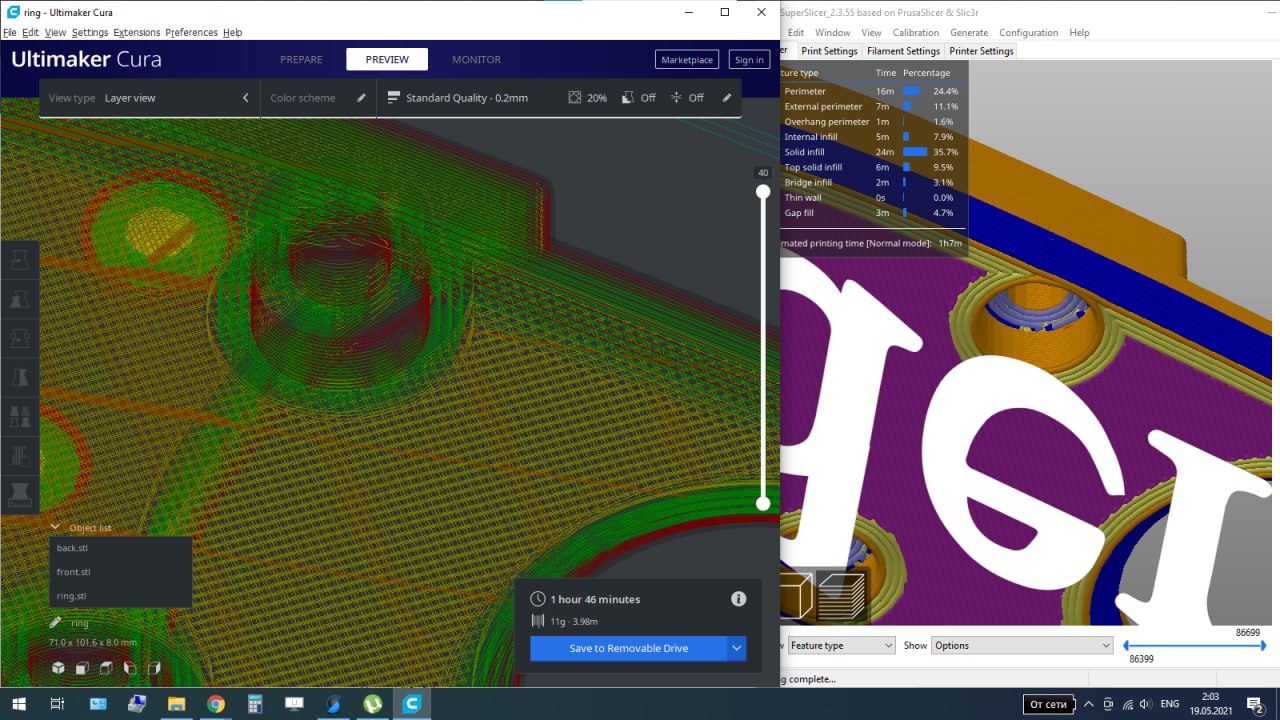Open Windows Start menu
The width and height of the screenshot is (1280, 720).
(18, 704)
